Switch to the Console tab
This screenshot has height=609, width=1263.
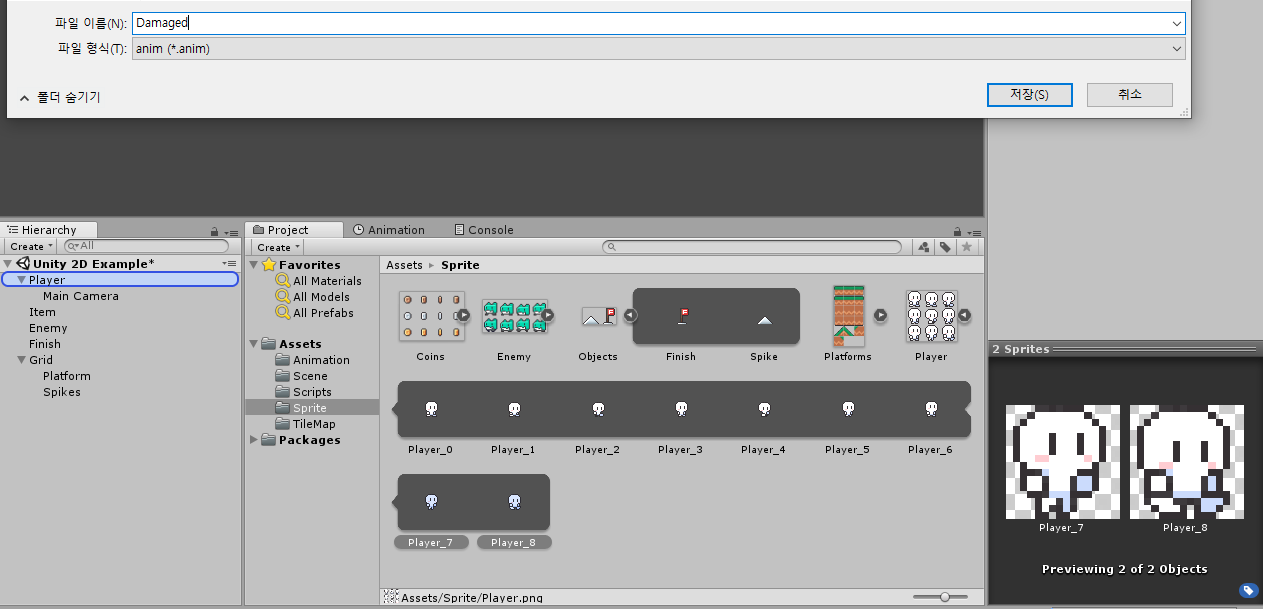(483, 230)
